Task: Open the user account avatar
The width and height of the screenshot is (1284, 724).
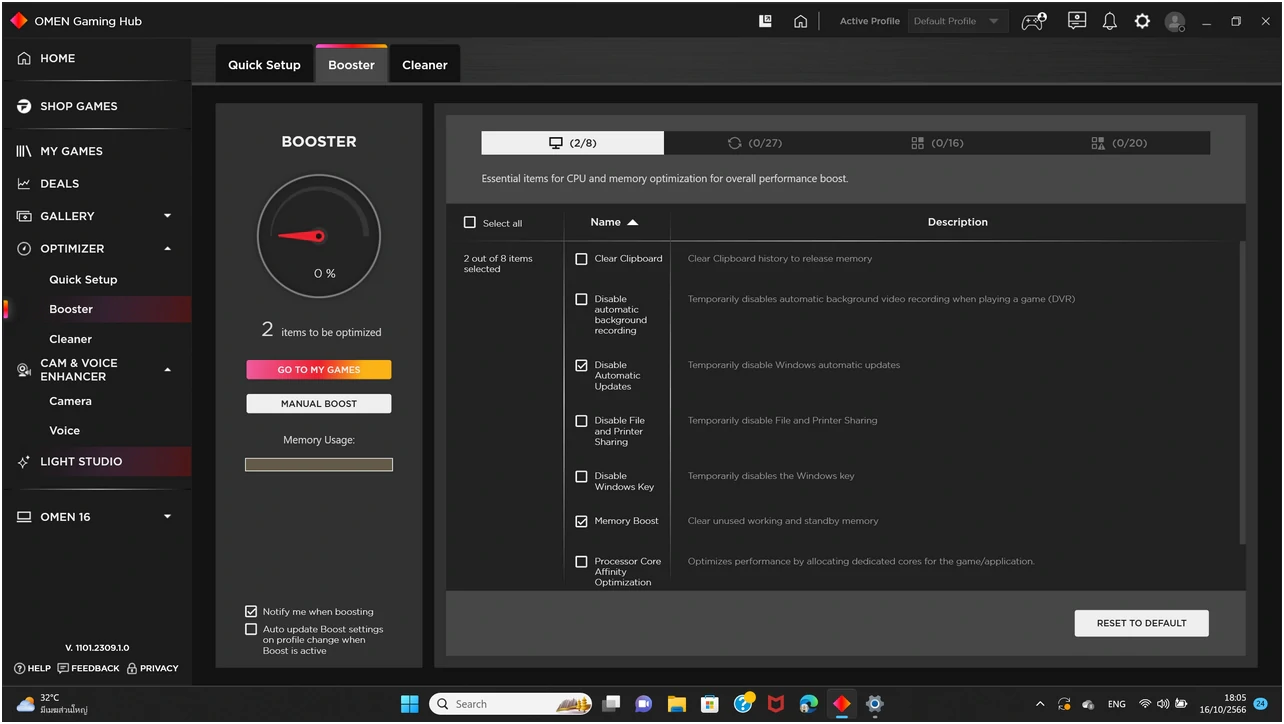Action: (1175, 21)
